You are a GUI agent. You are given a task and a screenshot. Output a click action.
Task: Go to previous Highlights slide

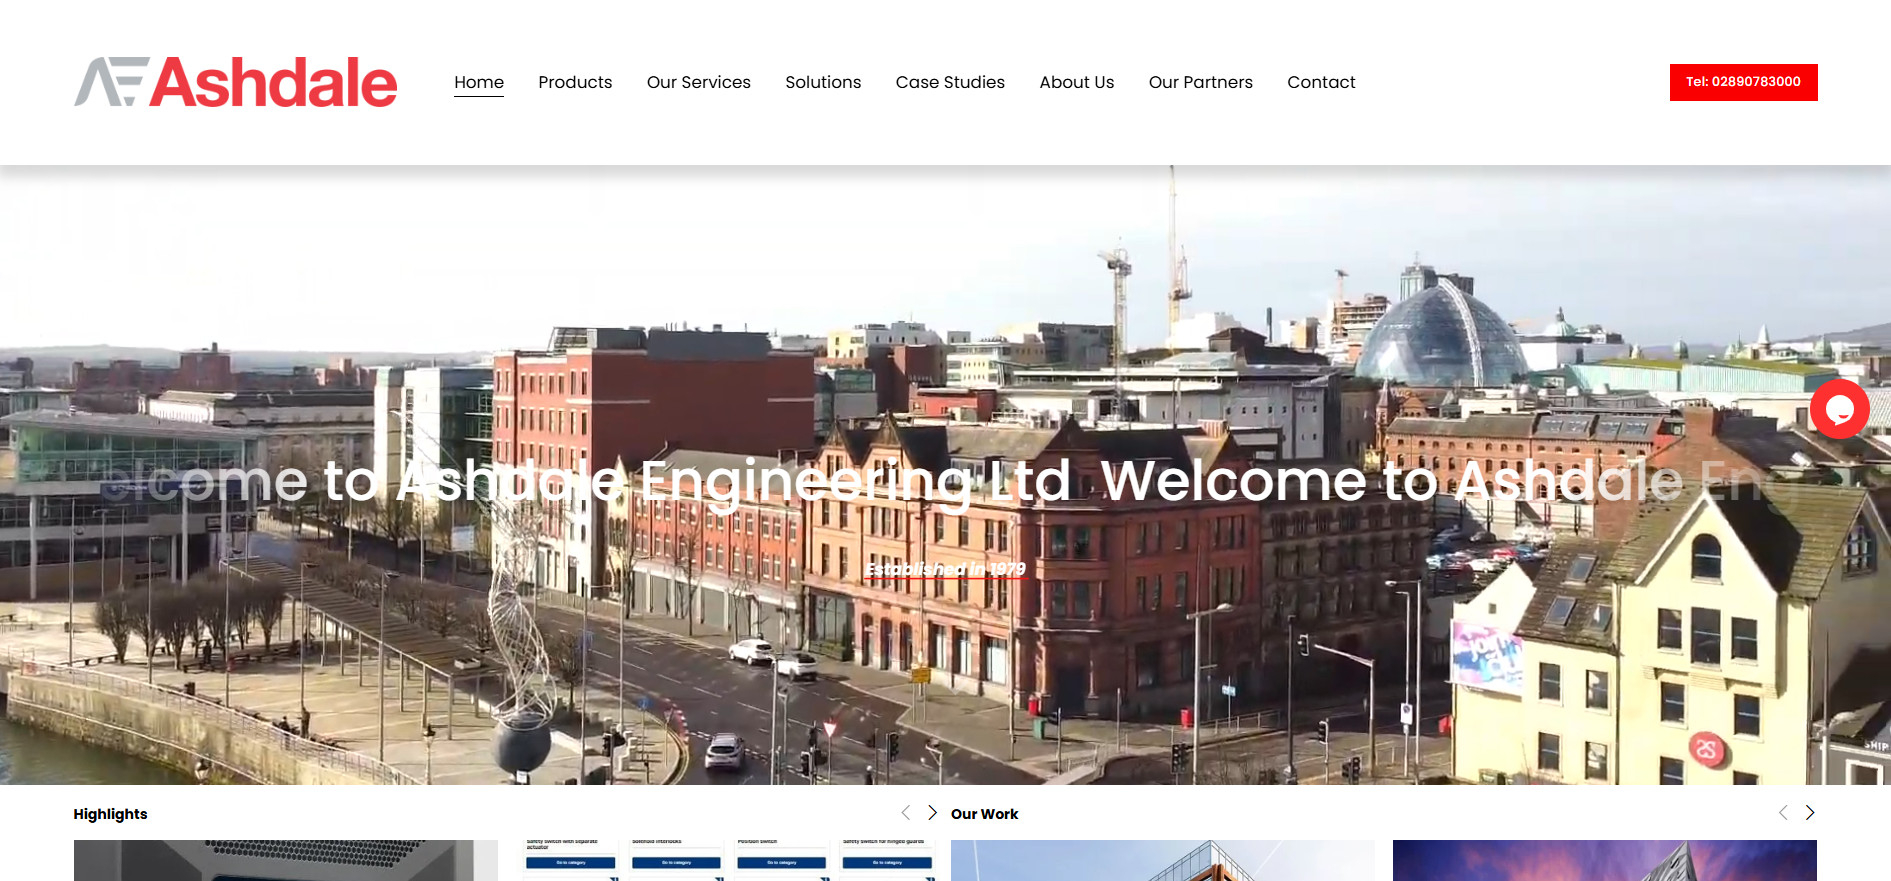[x=906, y=813]
